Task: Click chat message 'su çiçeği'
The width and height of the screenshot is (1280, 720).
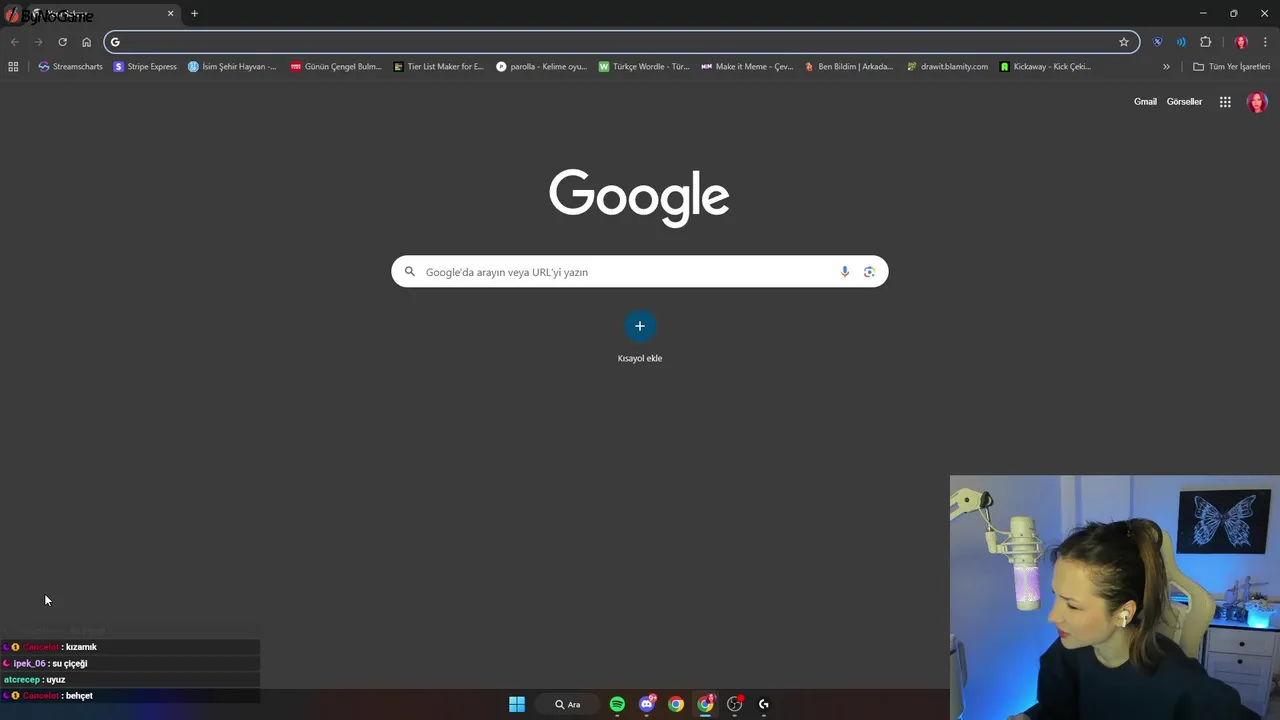Action: click(x=69, y=663)
